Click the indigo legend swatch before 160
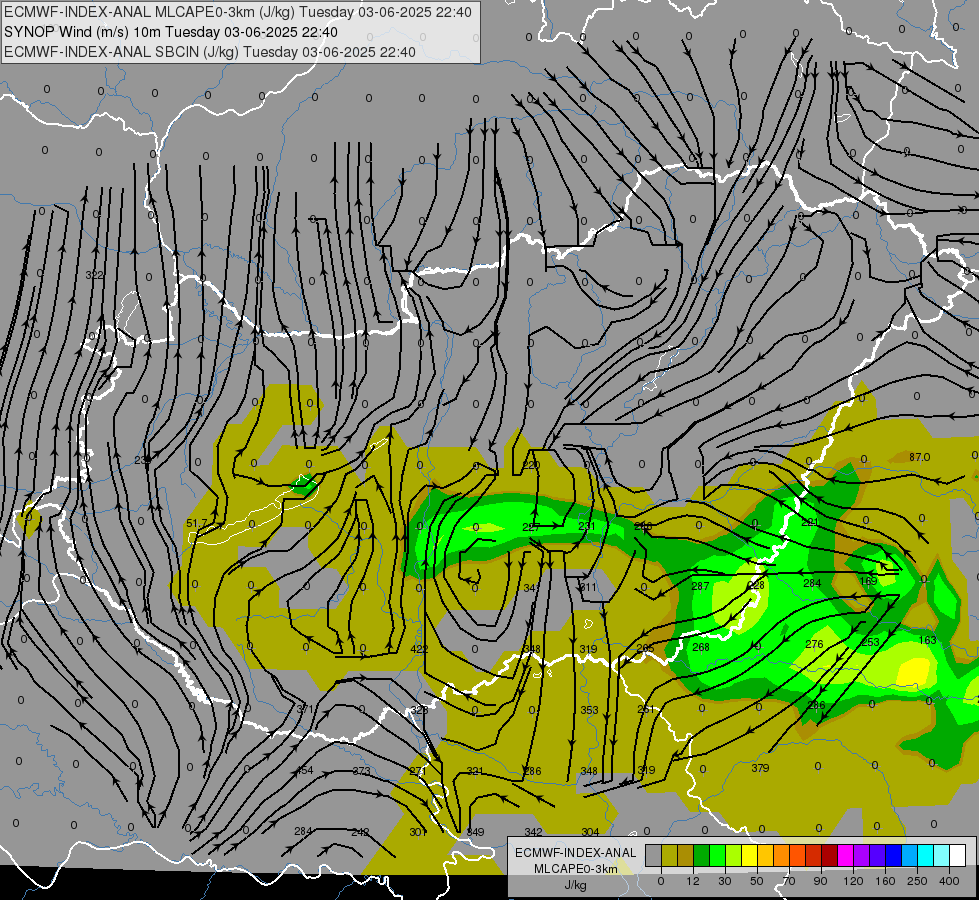Viewport: 979px width, 900px height. coord(878,855)
